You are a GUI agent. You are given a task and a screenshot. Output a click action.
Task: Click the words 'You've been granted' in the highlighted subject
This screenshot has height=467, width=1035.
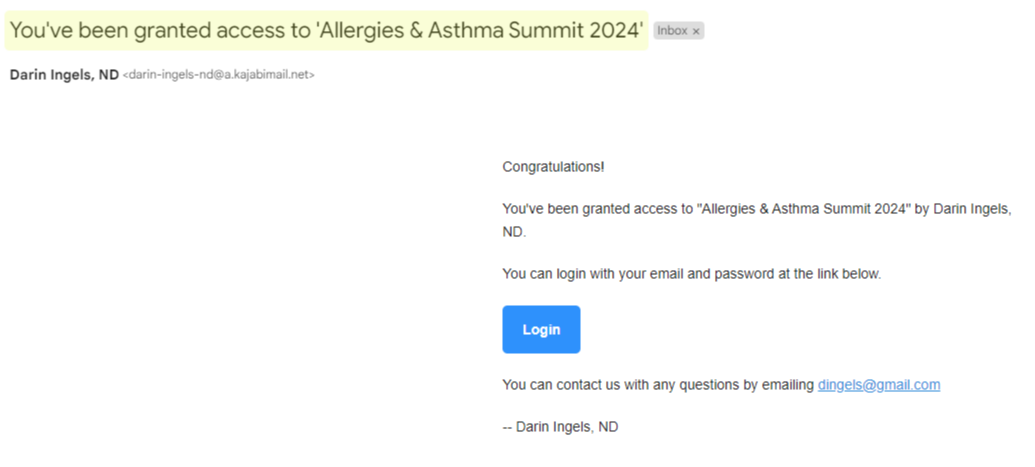[96, 30]
